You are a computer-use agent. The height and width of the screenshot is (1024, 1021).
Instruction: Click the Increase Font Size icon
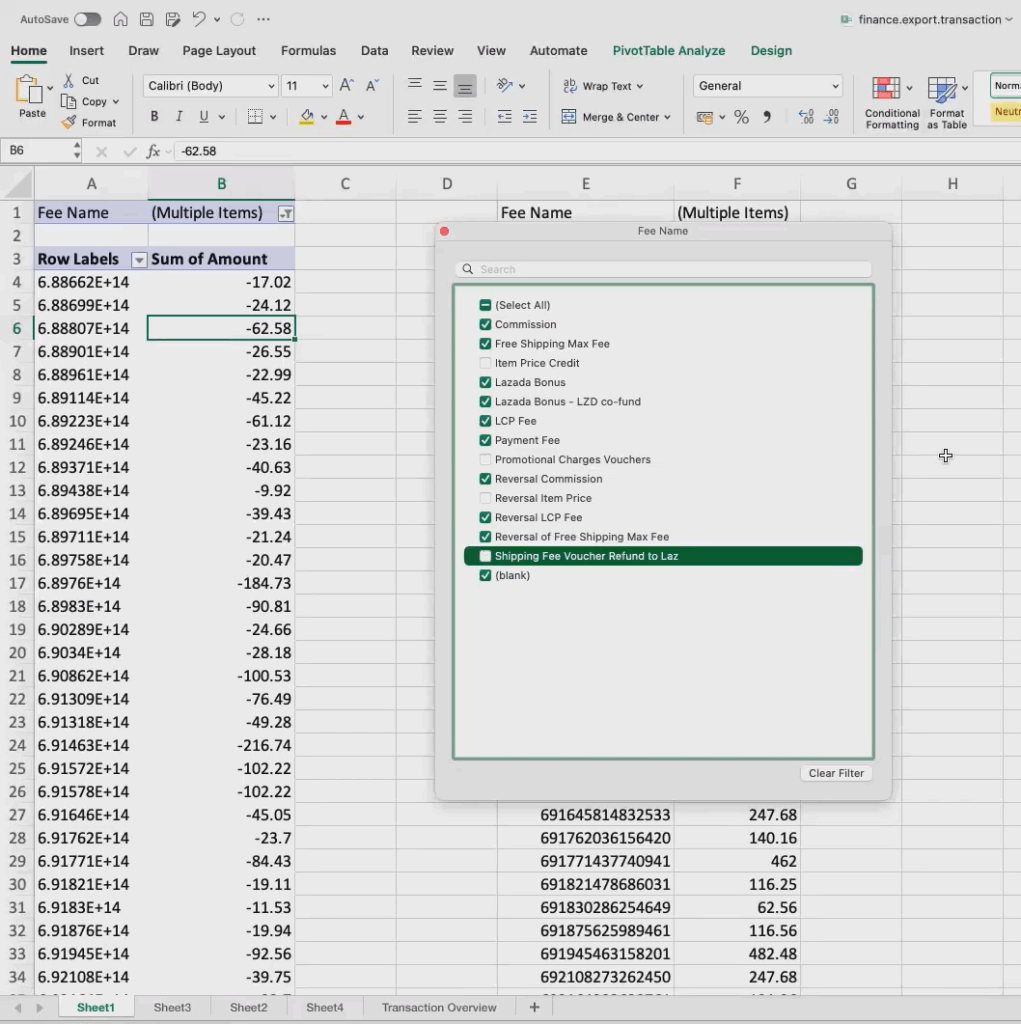pos(347,86)
